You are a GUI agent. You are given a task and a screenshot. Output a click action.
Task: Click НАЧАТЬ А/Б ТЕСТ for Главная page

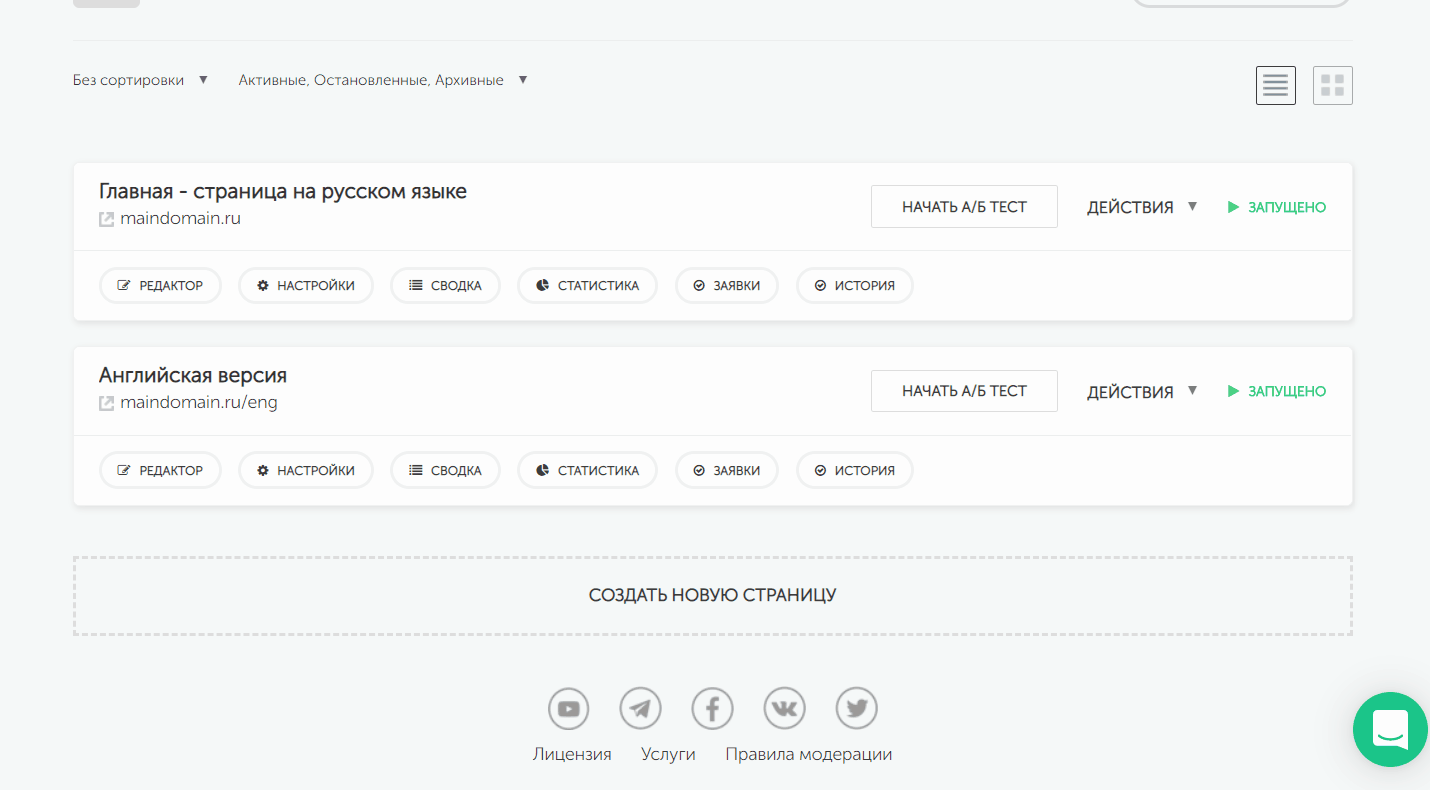(x=964, y=207)
